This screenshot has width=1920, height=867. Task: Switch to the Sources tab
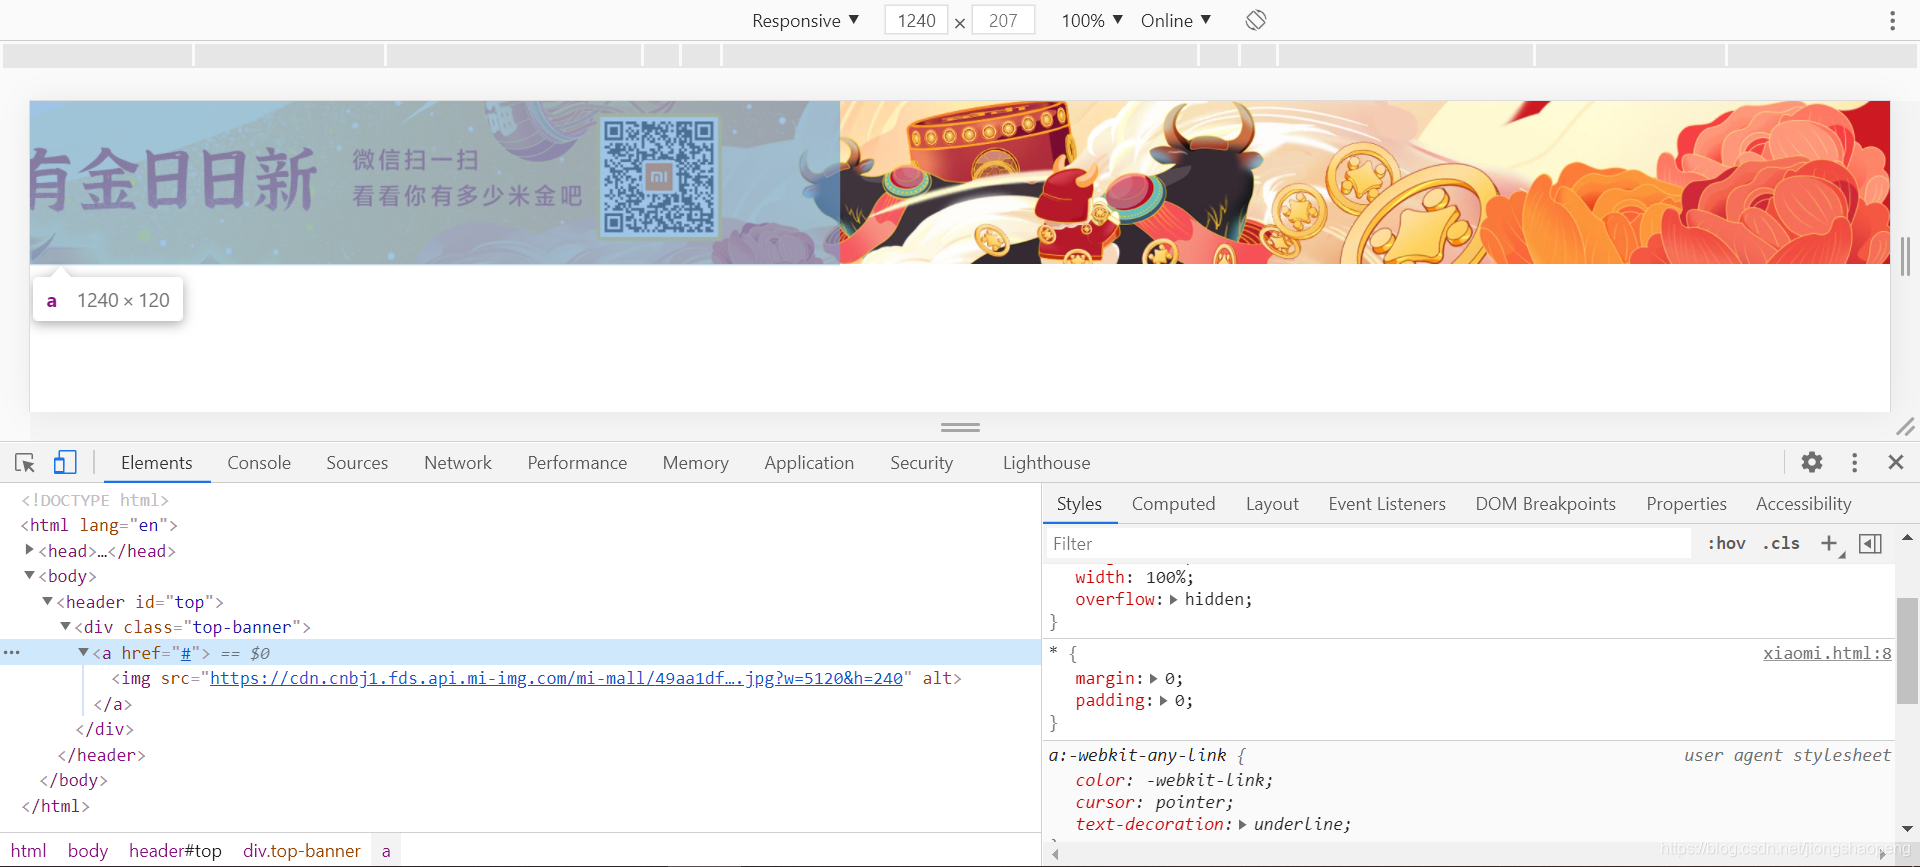point(357,463)
